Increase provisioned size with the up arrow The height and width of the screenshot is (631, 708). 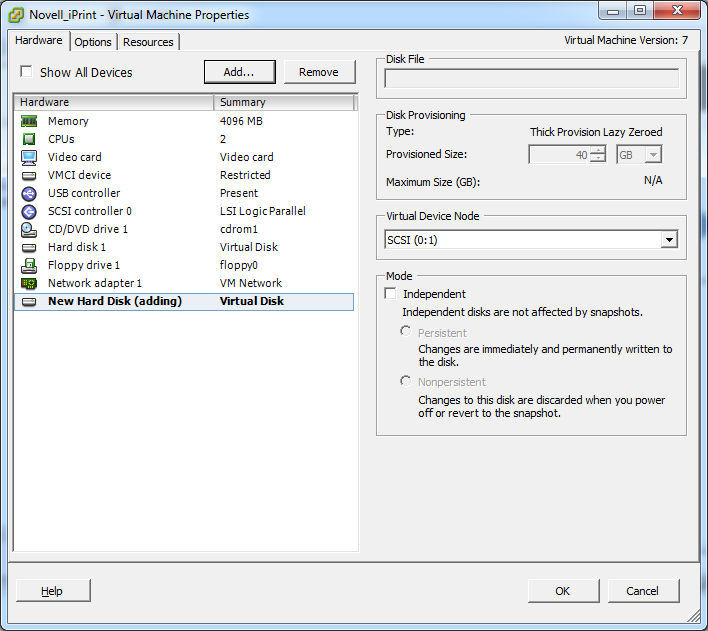coord(598,150)
